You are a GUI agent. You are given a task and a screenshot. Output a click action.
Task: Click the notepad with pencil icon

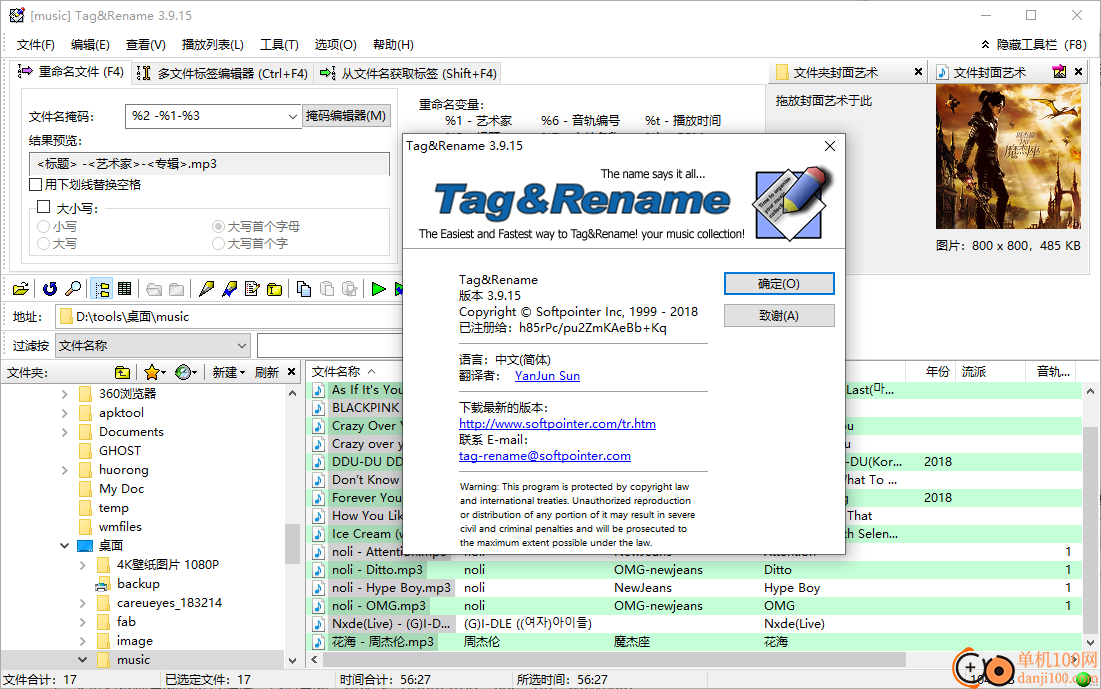coord(252,289)
